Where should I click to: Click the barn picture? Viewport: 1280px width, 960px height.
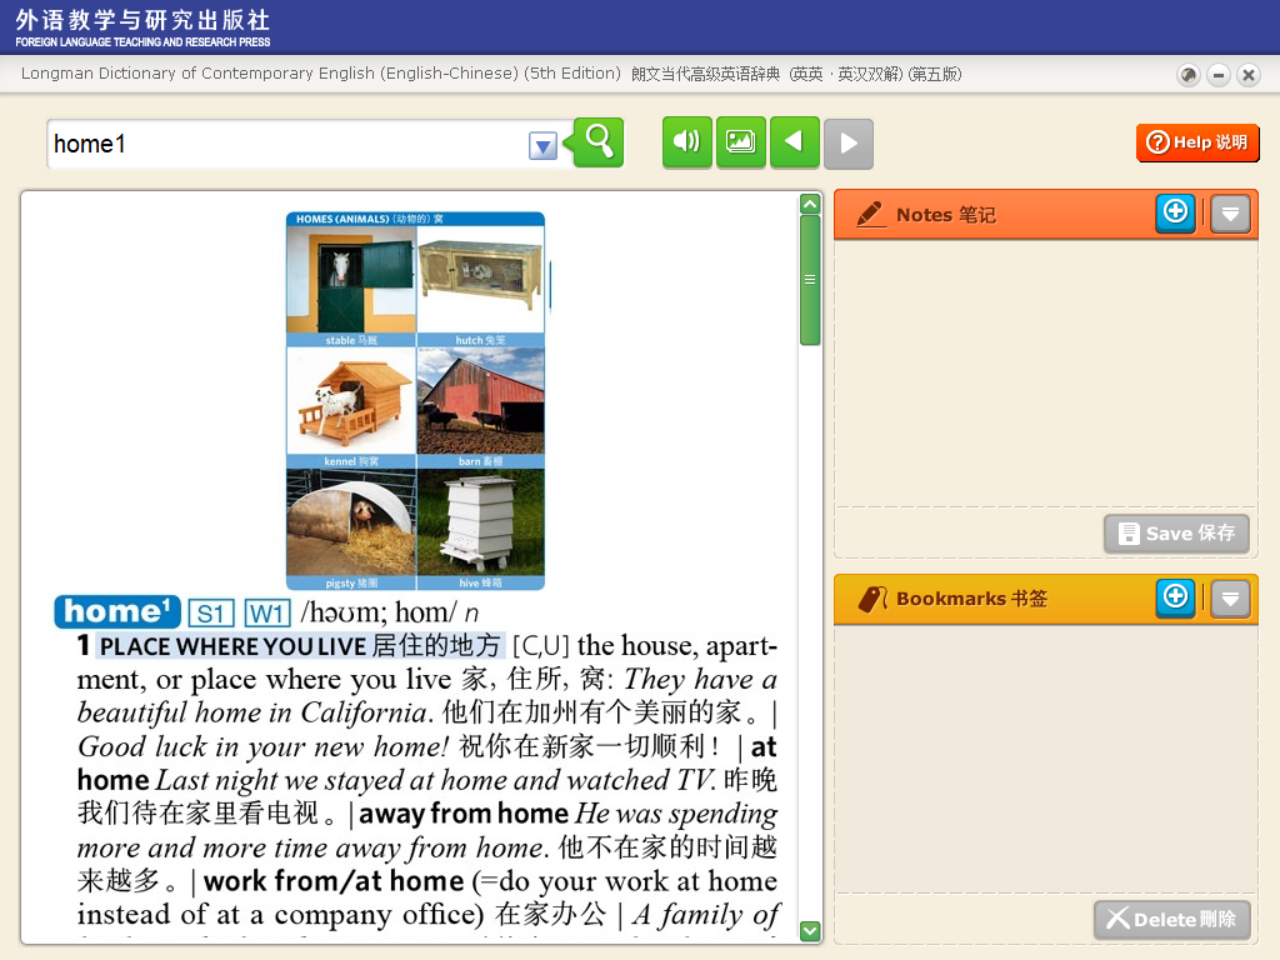481,401
